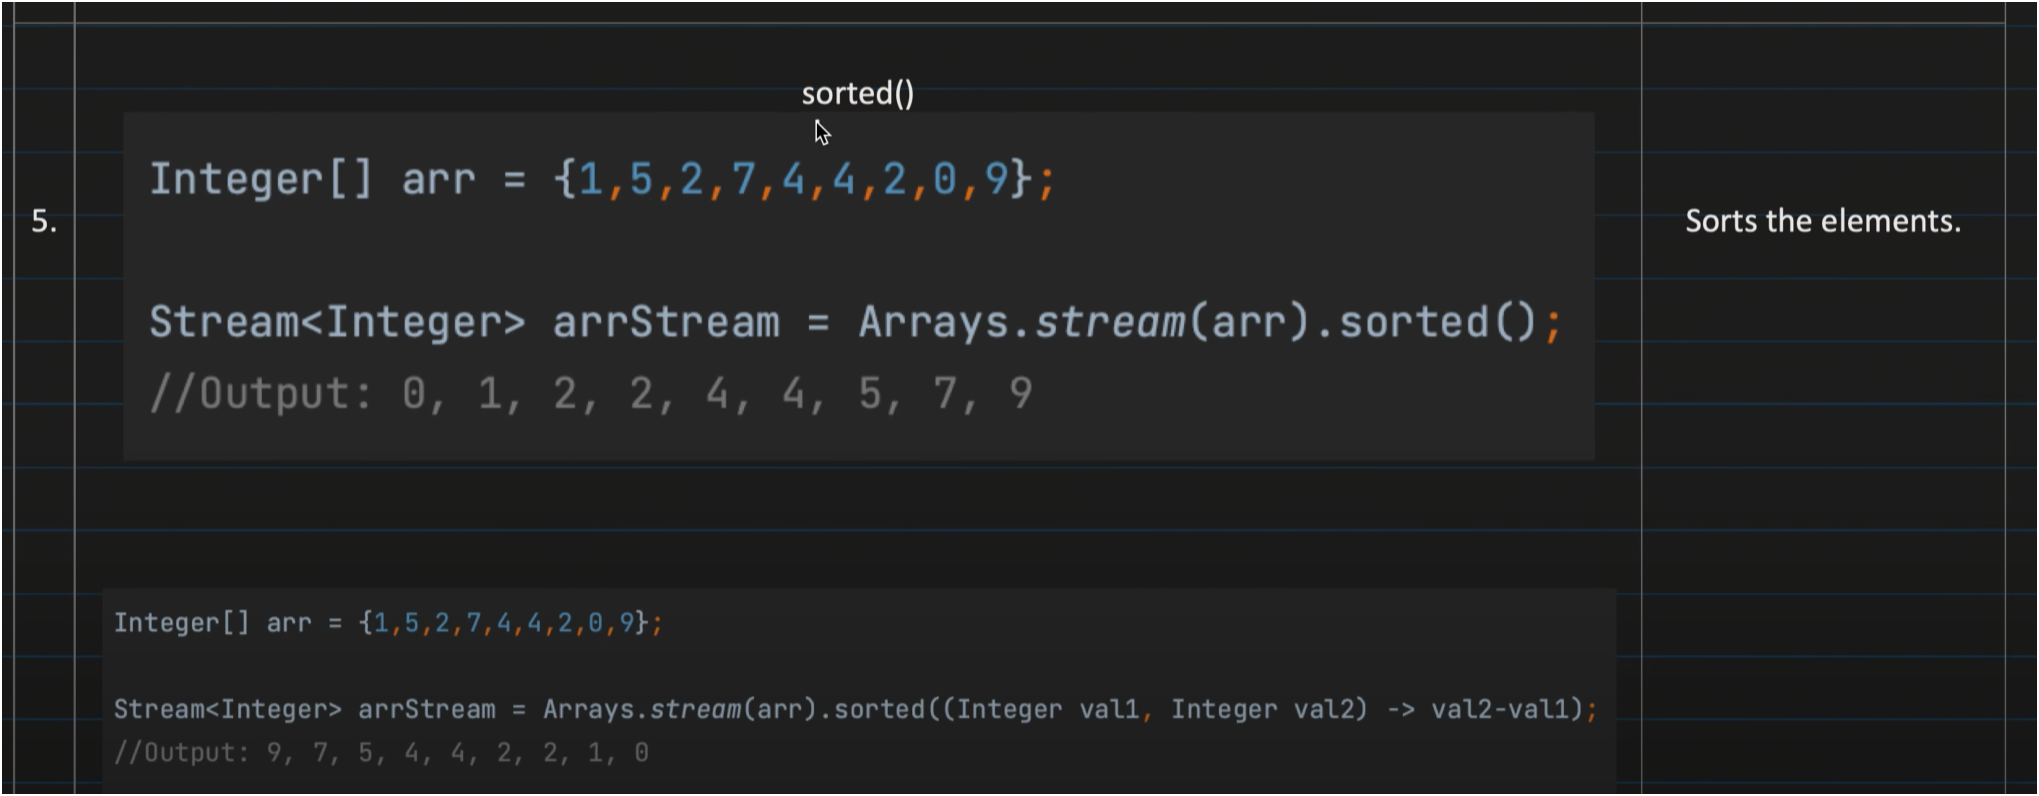Click the "arrStream" variable in the bottom code block
This screenshot has height=796, width=2039.
426,710
